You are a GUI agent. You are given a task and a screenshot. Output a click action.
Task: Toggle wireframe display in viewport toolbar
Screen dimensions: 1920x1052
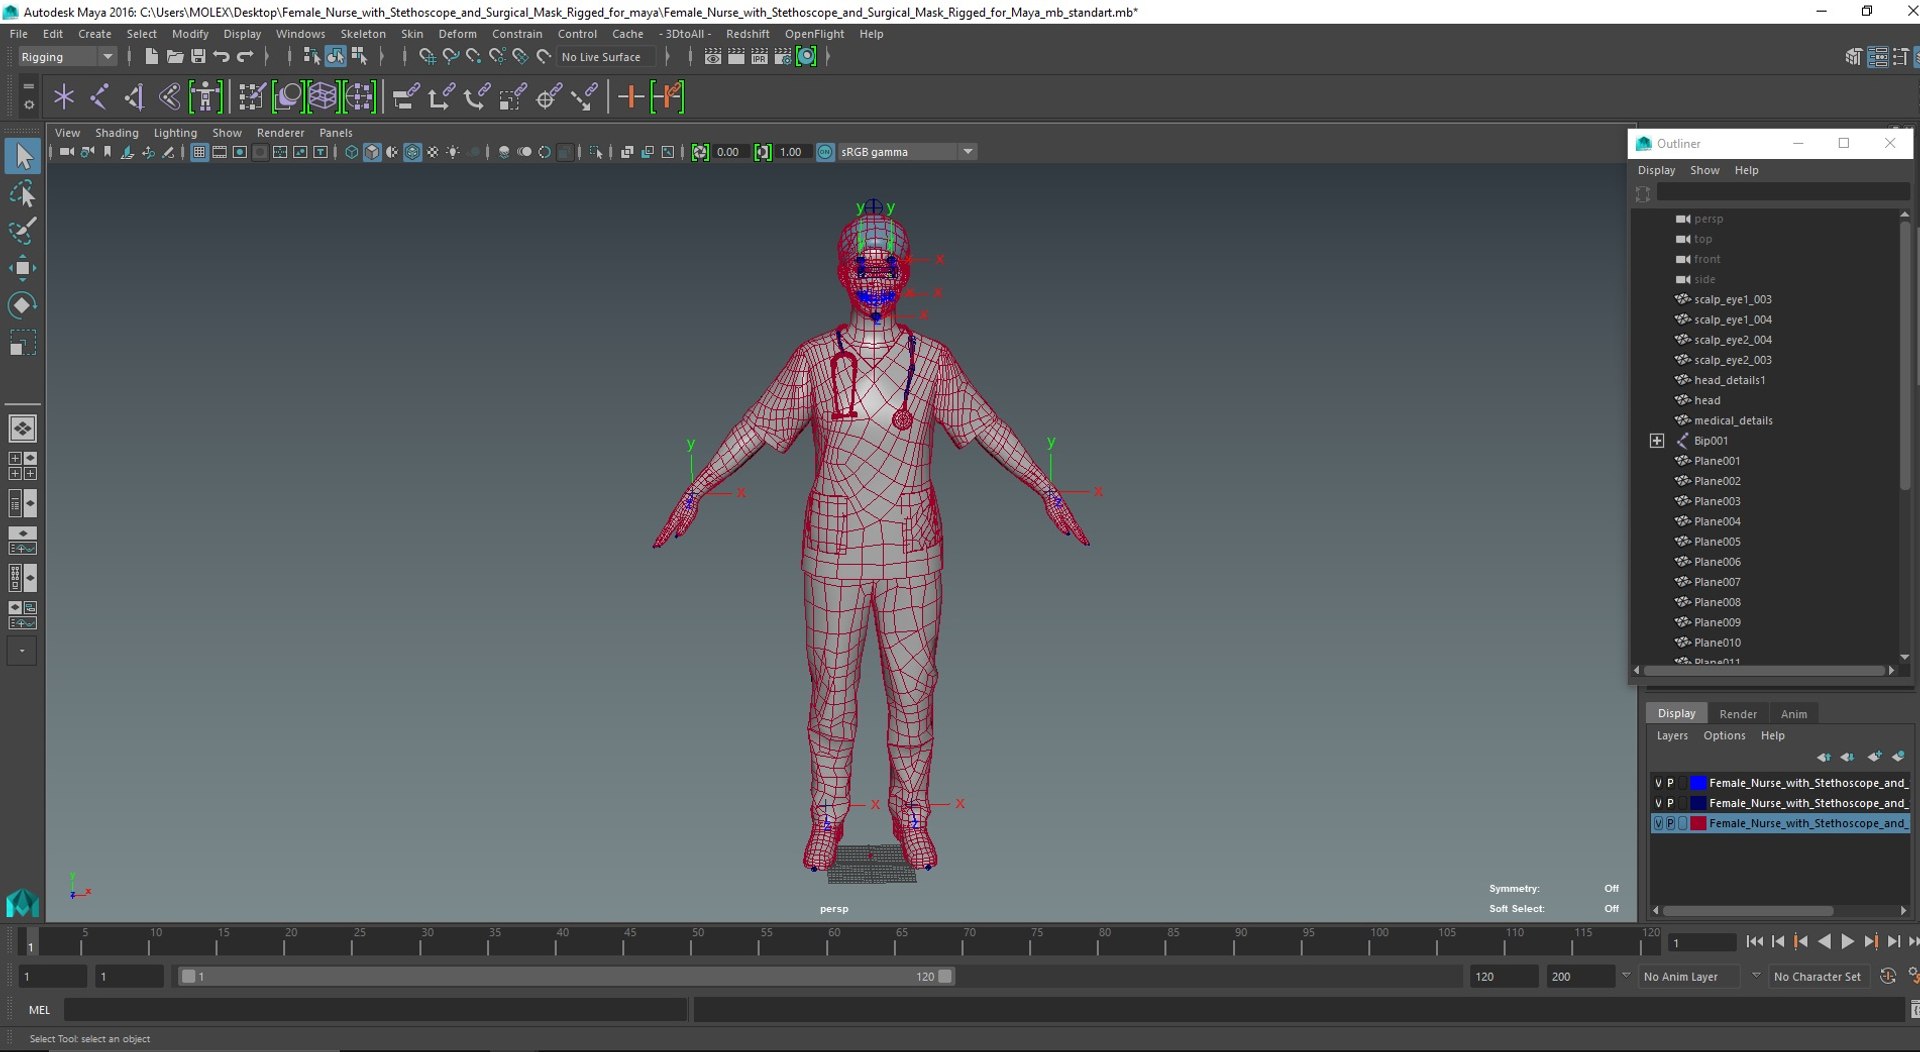pos(351,152)
